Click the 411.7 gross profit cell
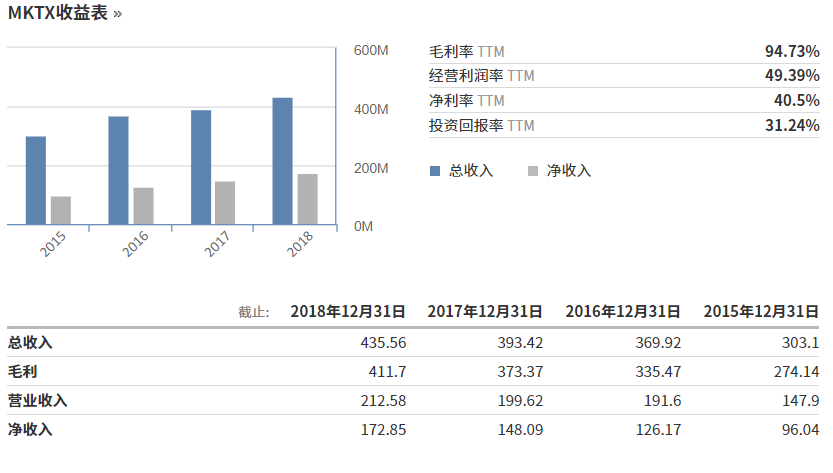833x473 pixels. (x=387, y=372)
